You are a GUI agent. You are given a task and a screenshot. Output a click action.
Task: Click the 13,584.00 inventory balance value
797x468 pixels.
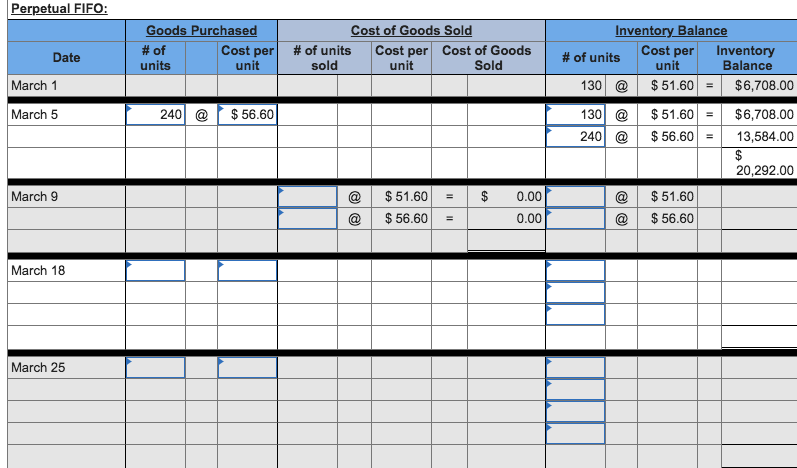coord(765,136)
